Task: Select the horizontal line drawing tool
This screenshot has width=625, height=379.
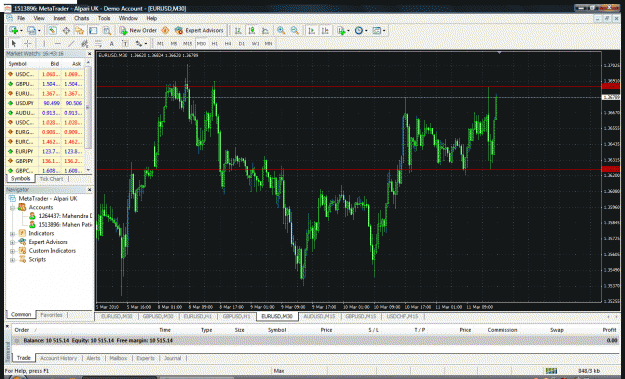Action: [x=58, y=43]
